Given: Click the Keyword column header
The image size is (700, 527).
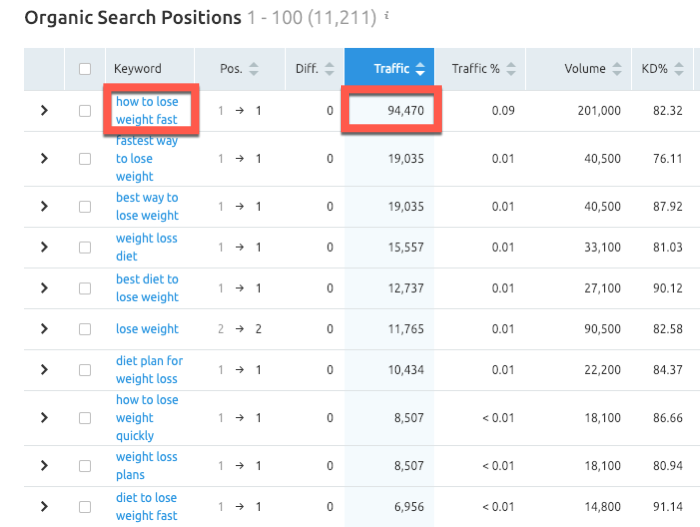Looking at the screenshot, I should 138,69.
